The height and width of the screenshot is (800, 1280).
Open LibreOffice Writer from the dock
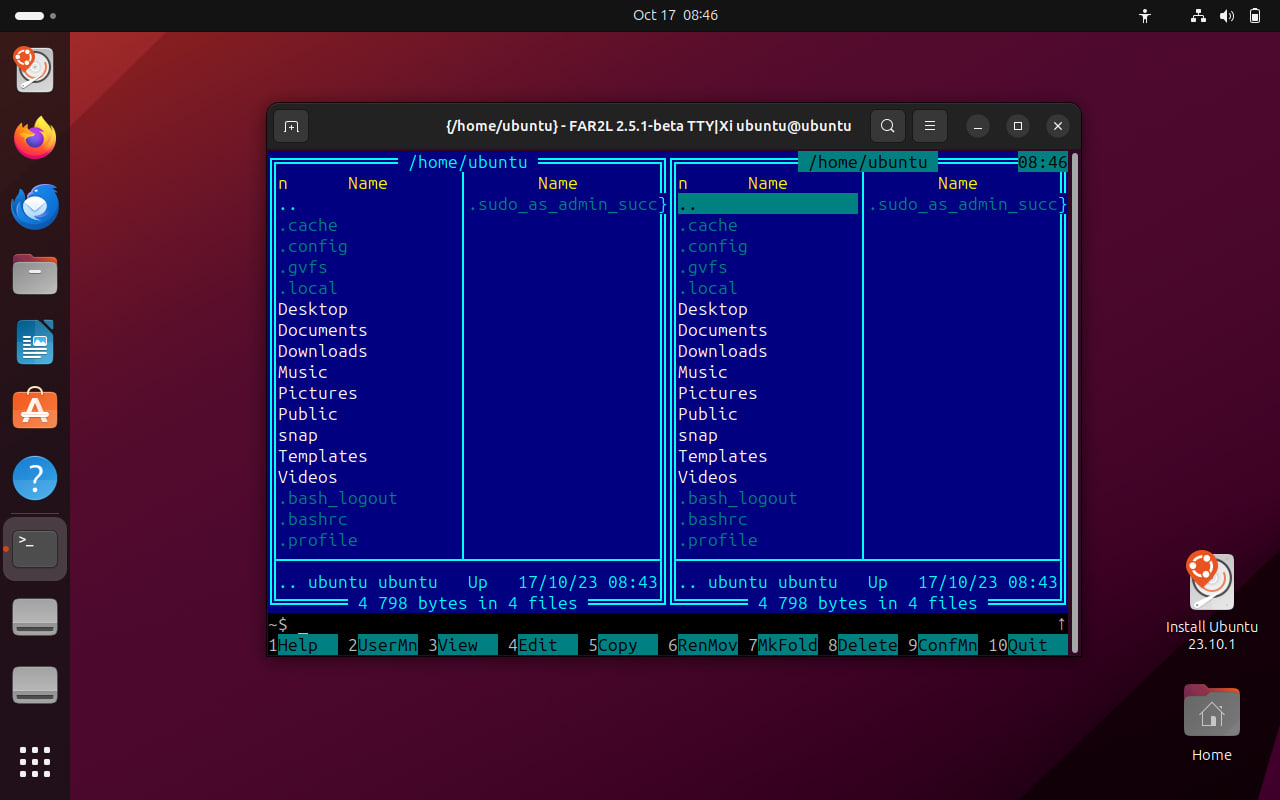35,342
